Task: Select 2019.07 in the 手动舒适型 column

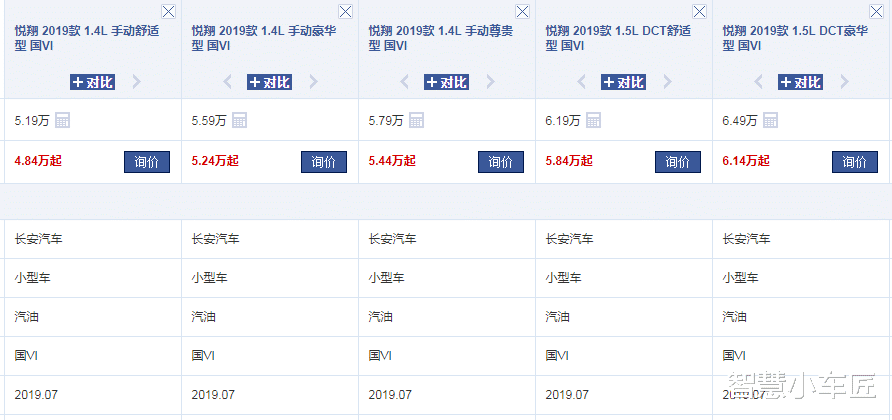Action: click(36, 394)
